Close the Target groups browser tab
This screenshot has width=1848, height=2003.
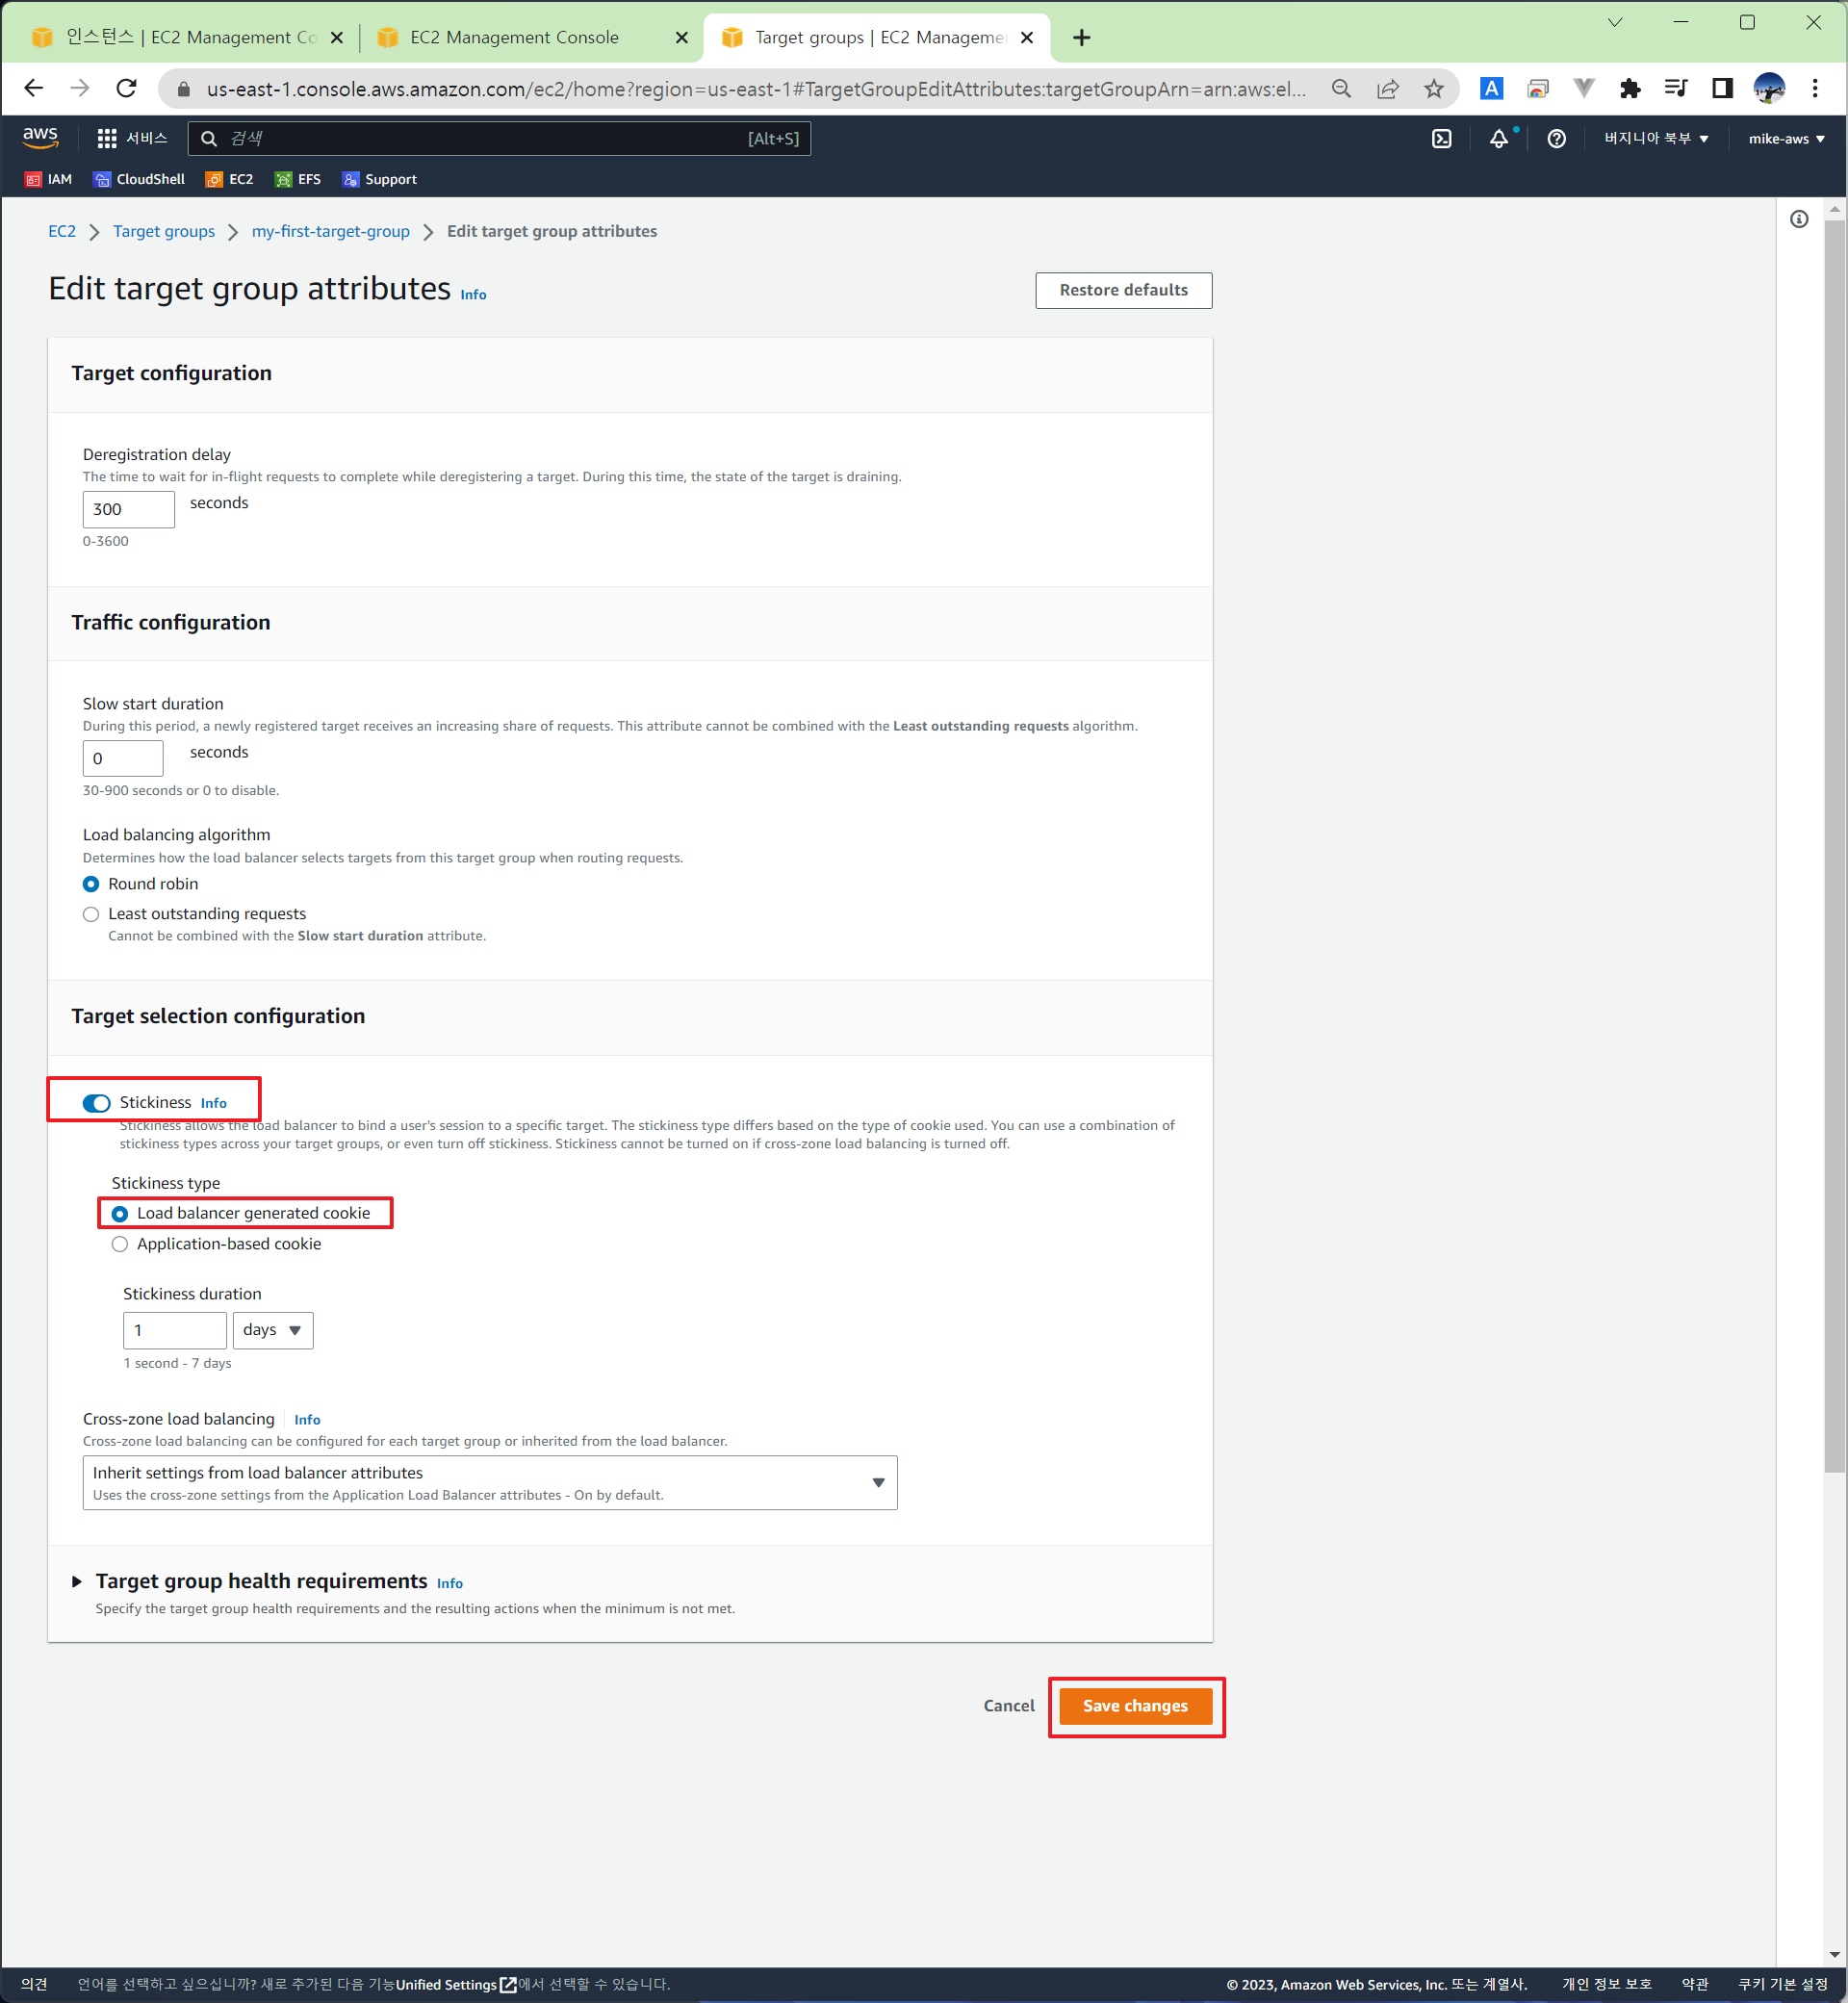[1027, 38]
